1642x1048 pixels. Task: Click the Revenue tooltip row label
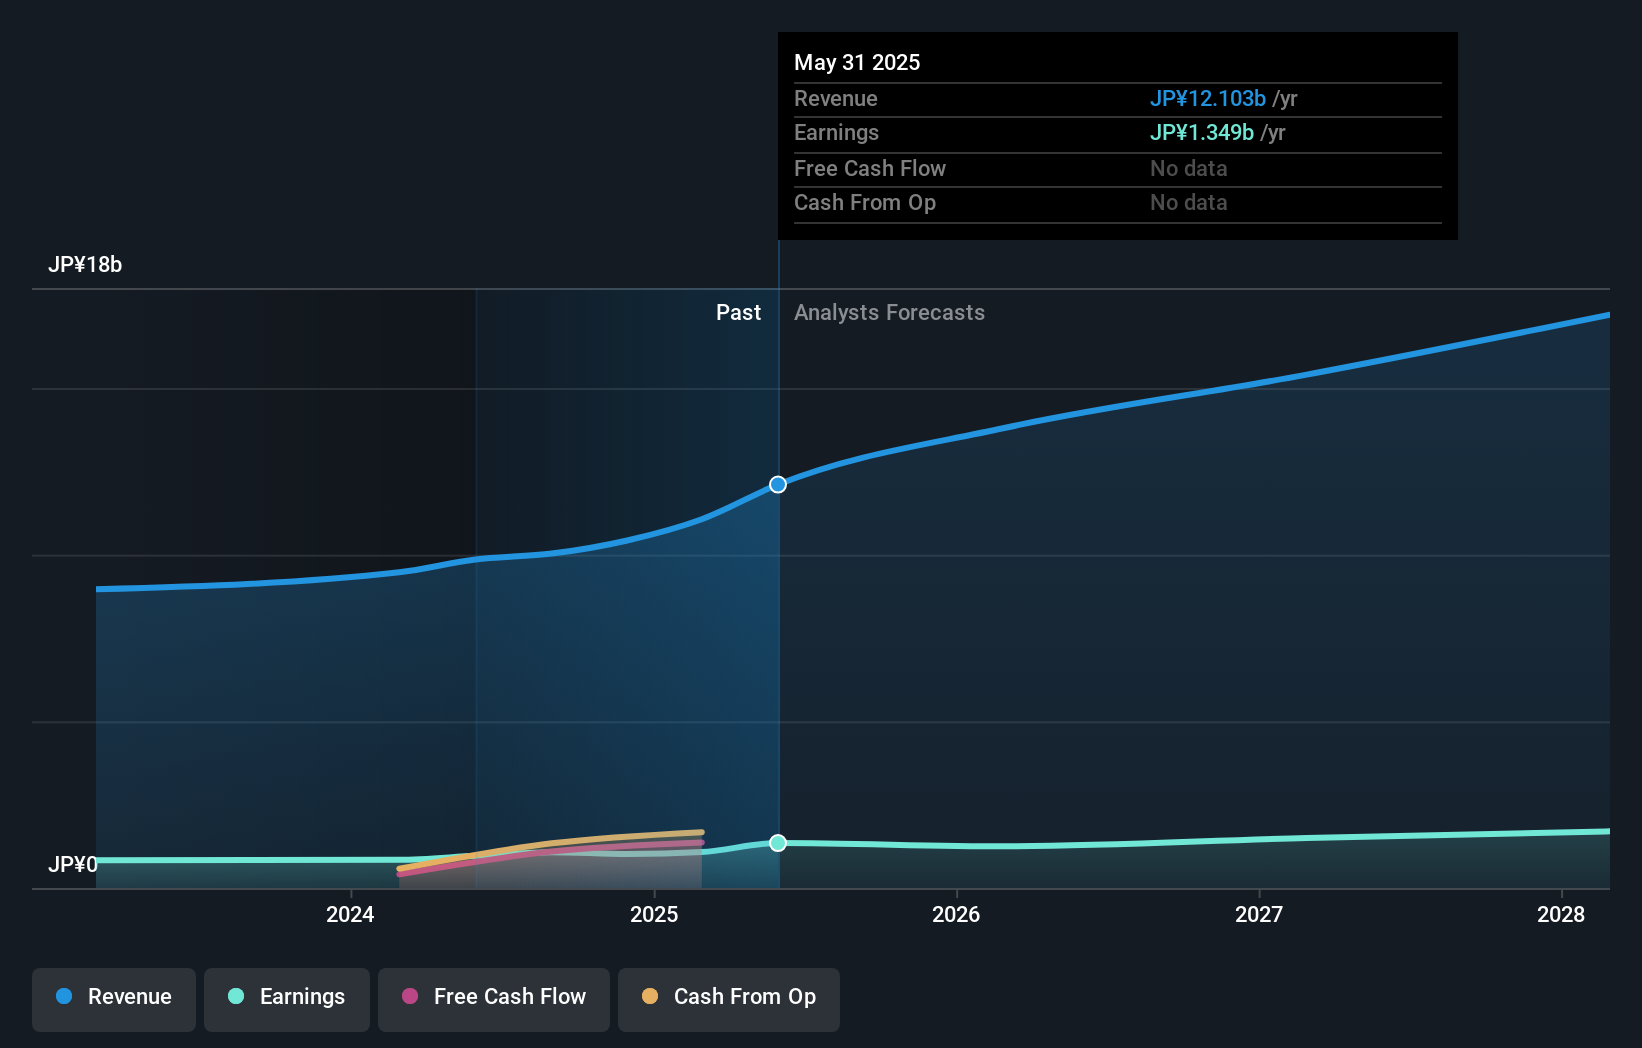[x=836, y=98]
